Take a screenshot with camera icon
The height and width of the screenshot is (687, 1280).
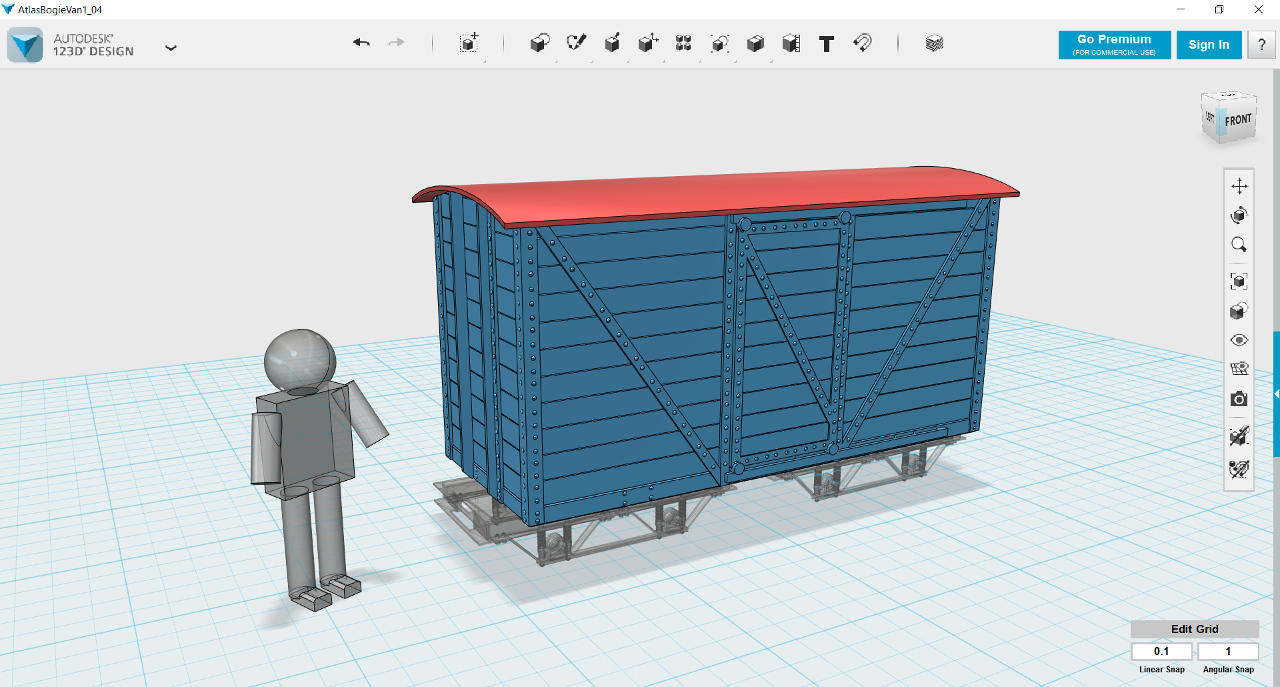tap(1239, 399)
